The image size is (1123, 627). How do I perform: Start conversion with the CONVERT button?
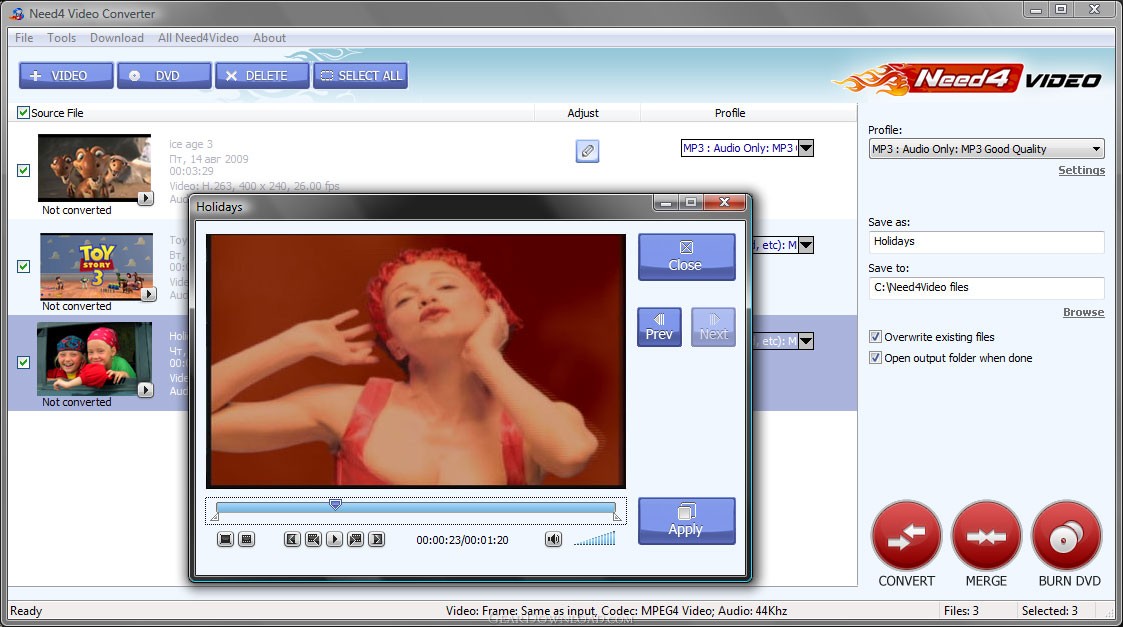(906, 536)
